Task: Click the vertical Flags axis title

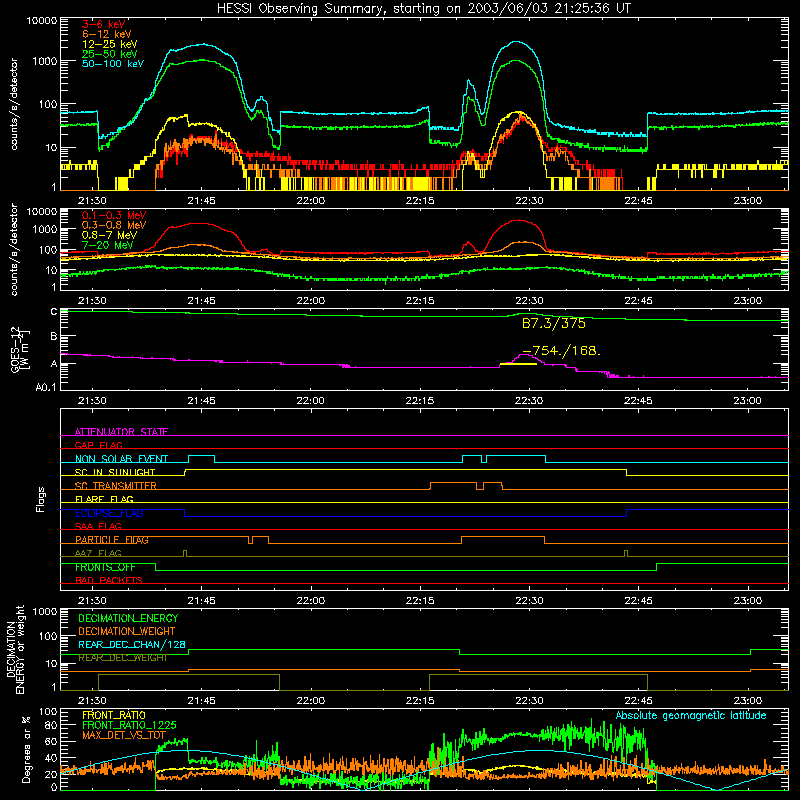Action: [x=41, y=499]
